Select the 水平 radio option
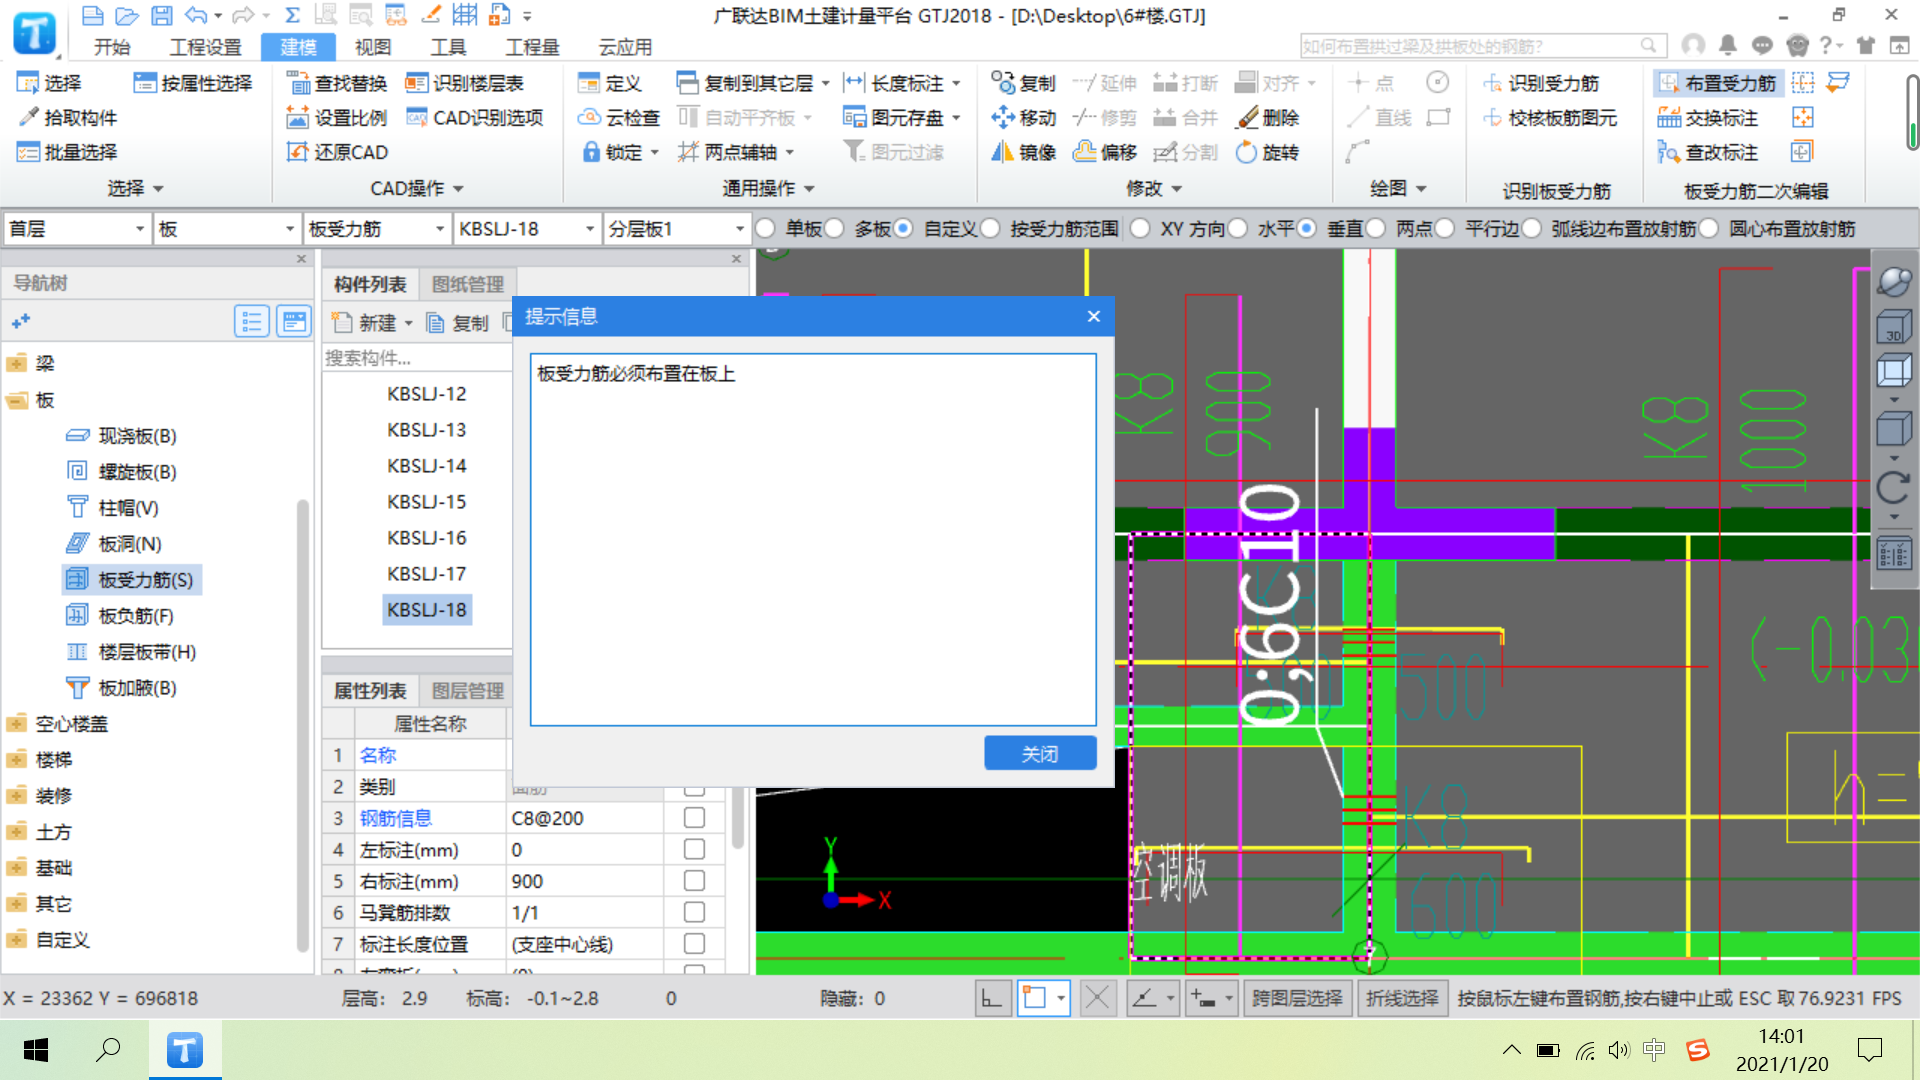 coord(1237,229)
